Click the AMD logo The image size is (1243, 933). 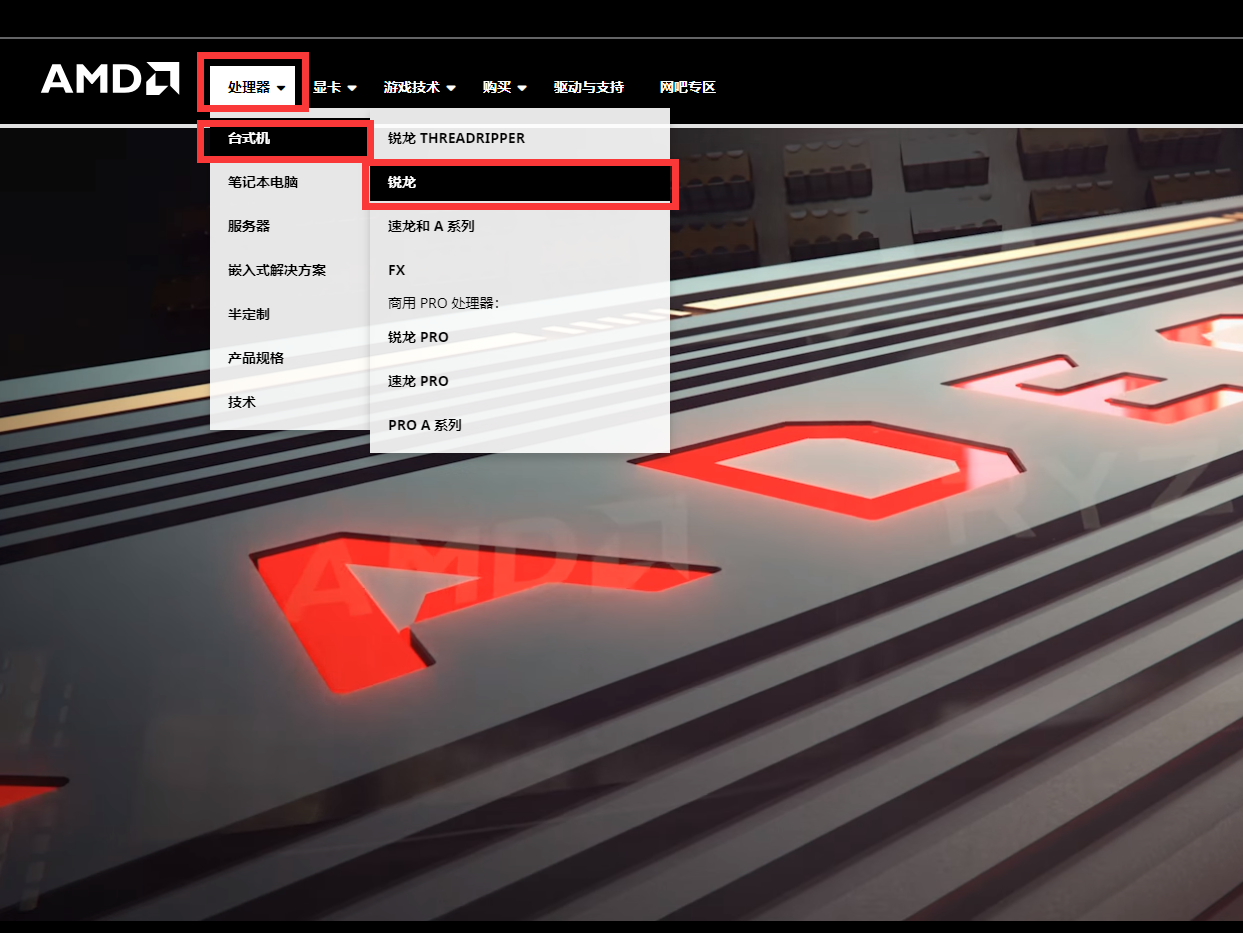click(110, 79)
